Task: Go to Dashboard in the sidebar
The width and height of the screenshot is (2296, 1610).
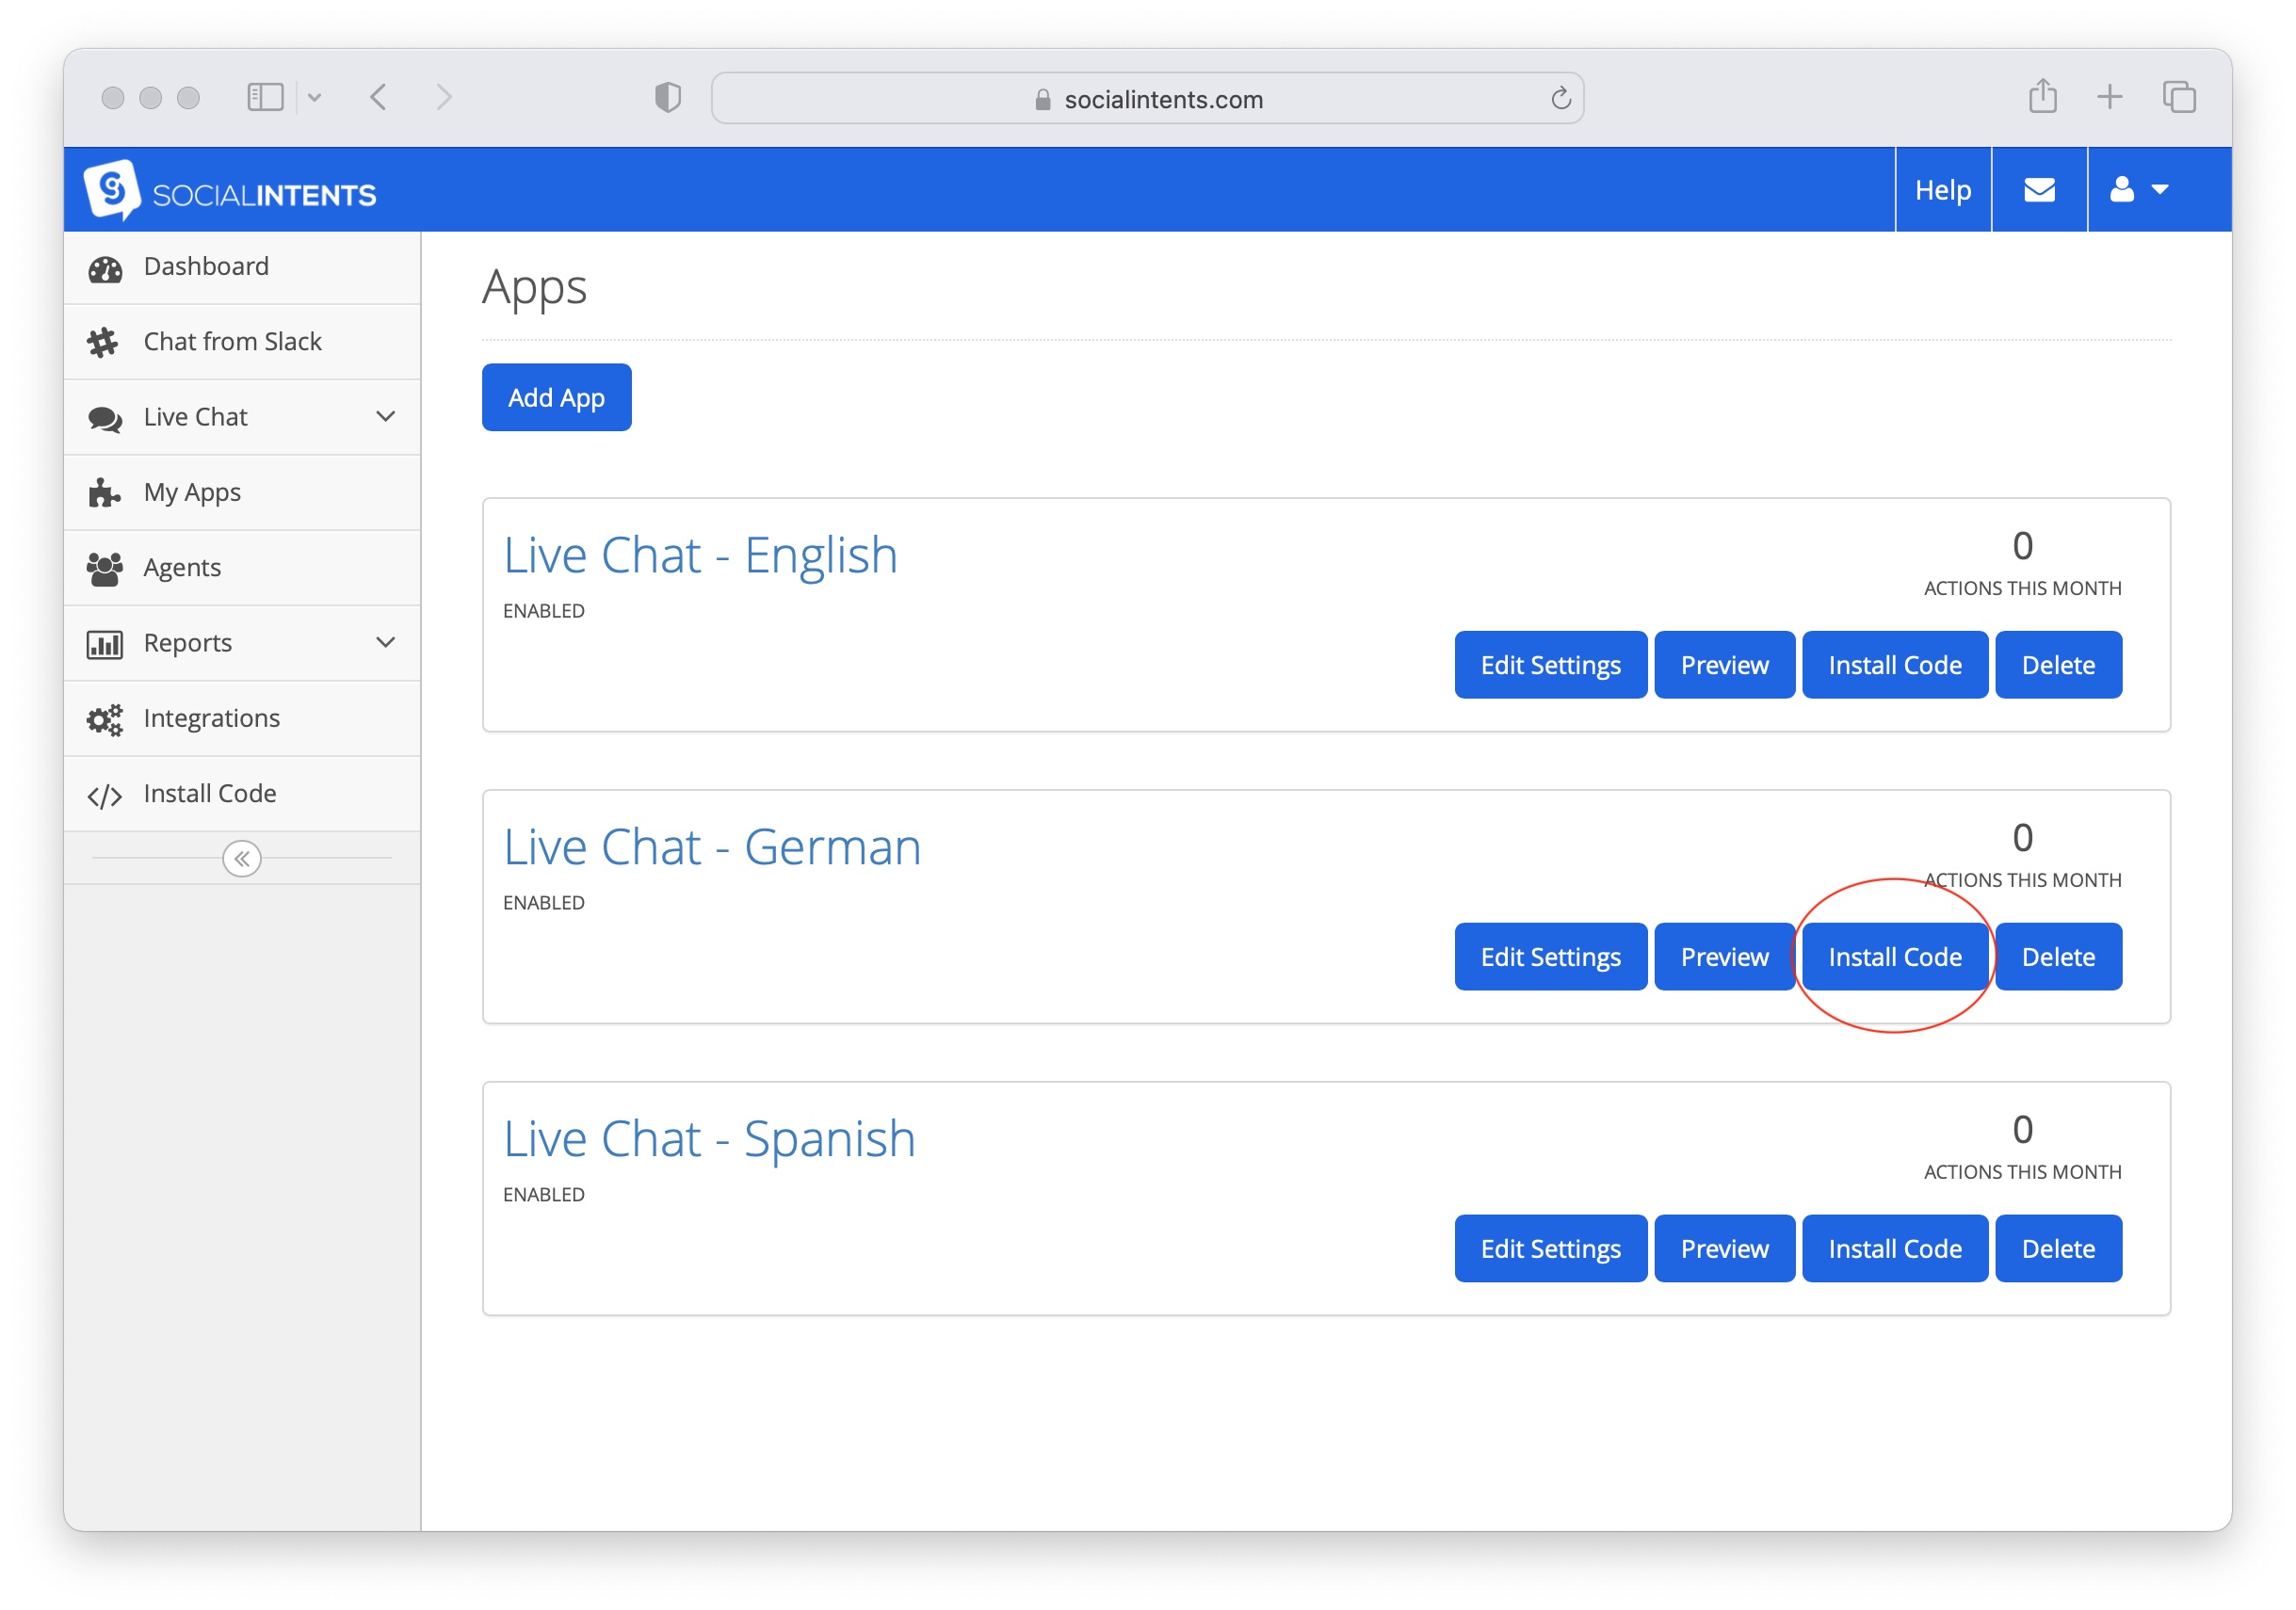Action: tap(242, 267)
